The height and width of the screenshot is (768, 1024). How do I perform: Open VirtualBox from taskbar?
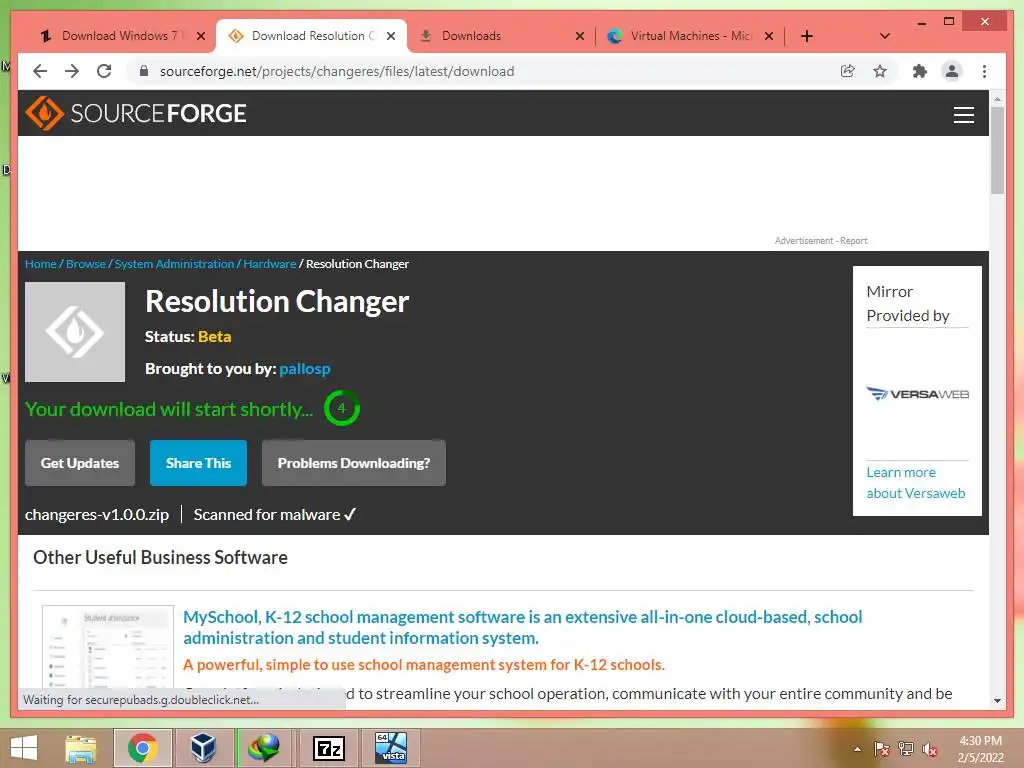point(204,748)
